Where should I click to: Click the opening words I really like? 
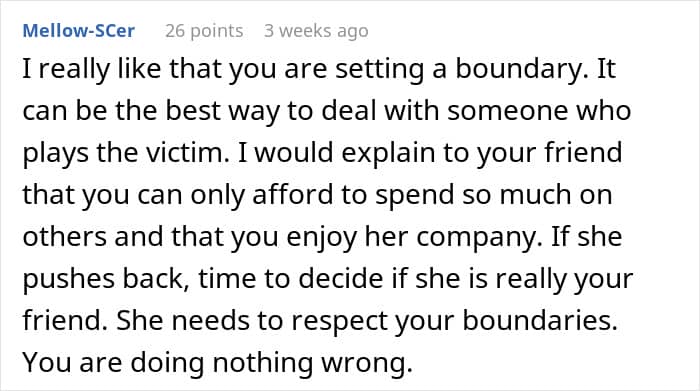click(92, 69)
